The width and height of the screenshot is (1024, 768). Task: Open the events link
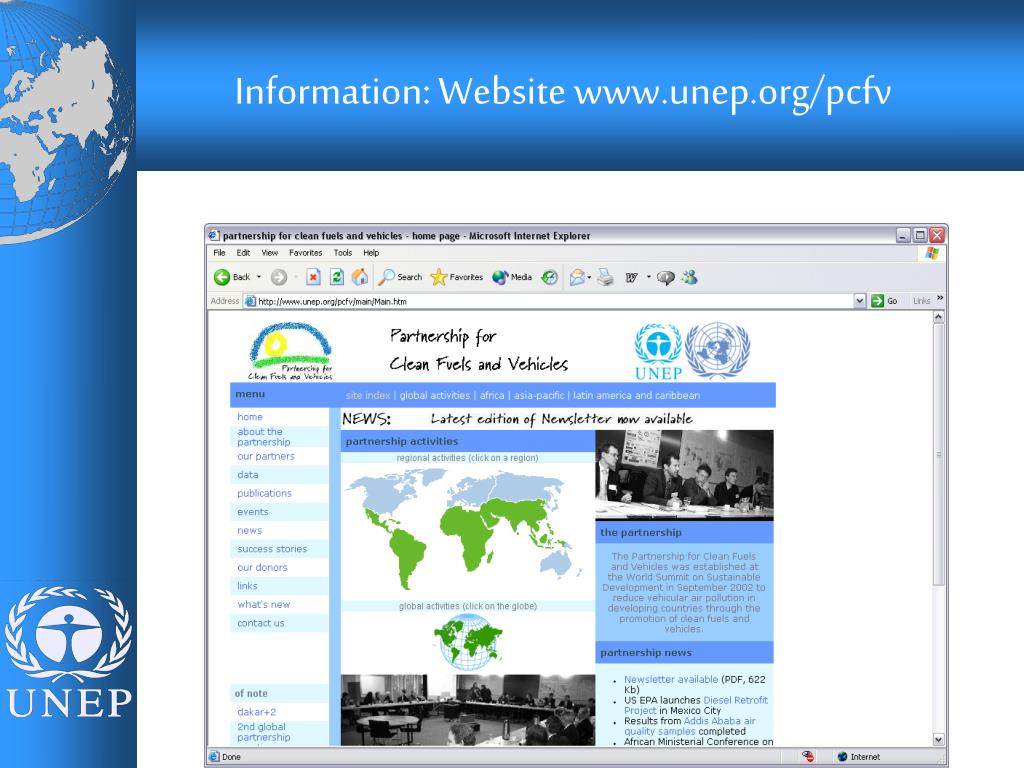point(253,512)
